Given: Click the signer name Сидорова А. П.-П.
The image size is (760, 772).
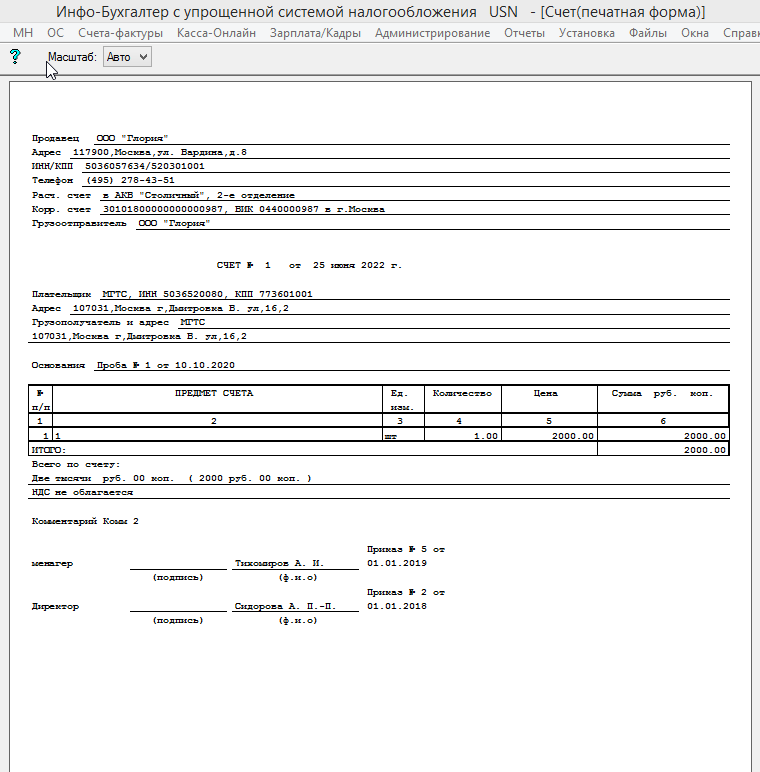Looking at the screenshot, I should 285,606.
